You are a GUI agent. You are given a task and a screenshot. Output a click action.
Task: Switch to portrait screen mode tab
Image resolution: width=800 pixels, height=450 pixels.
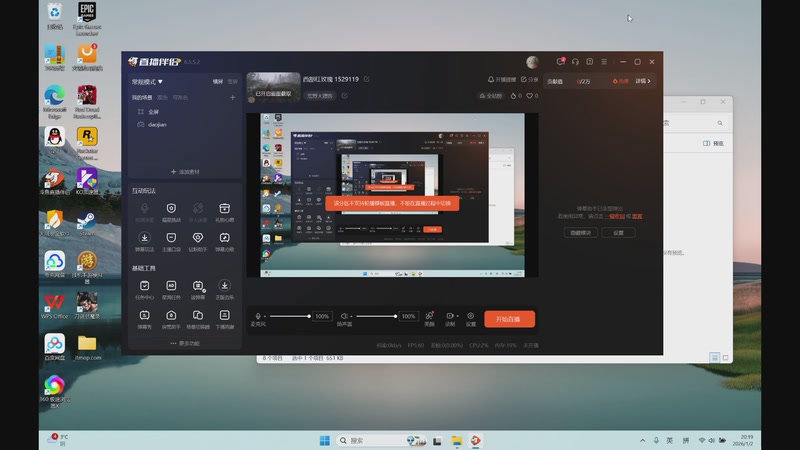point(233,82)
